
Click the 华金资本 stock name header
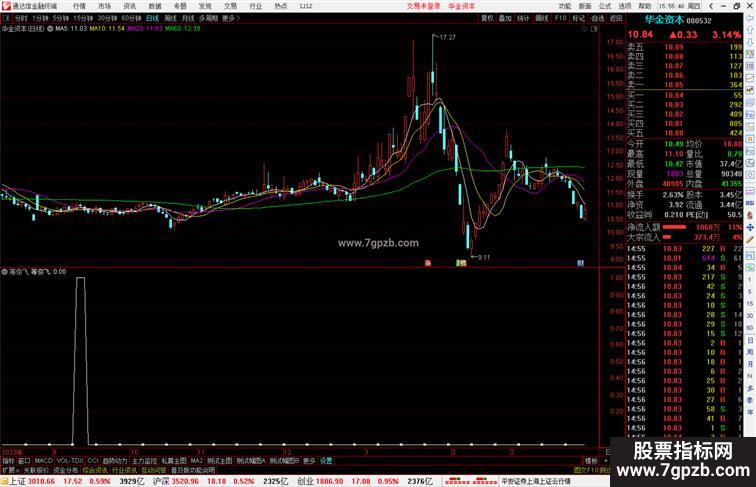pyautogui.click(x=664, y=20)
